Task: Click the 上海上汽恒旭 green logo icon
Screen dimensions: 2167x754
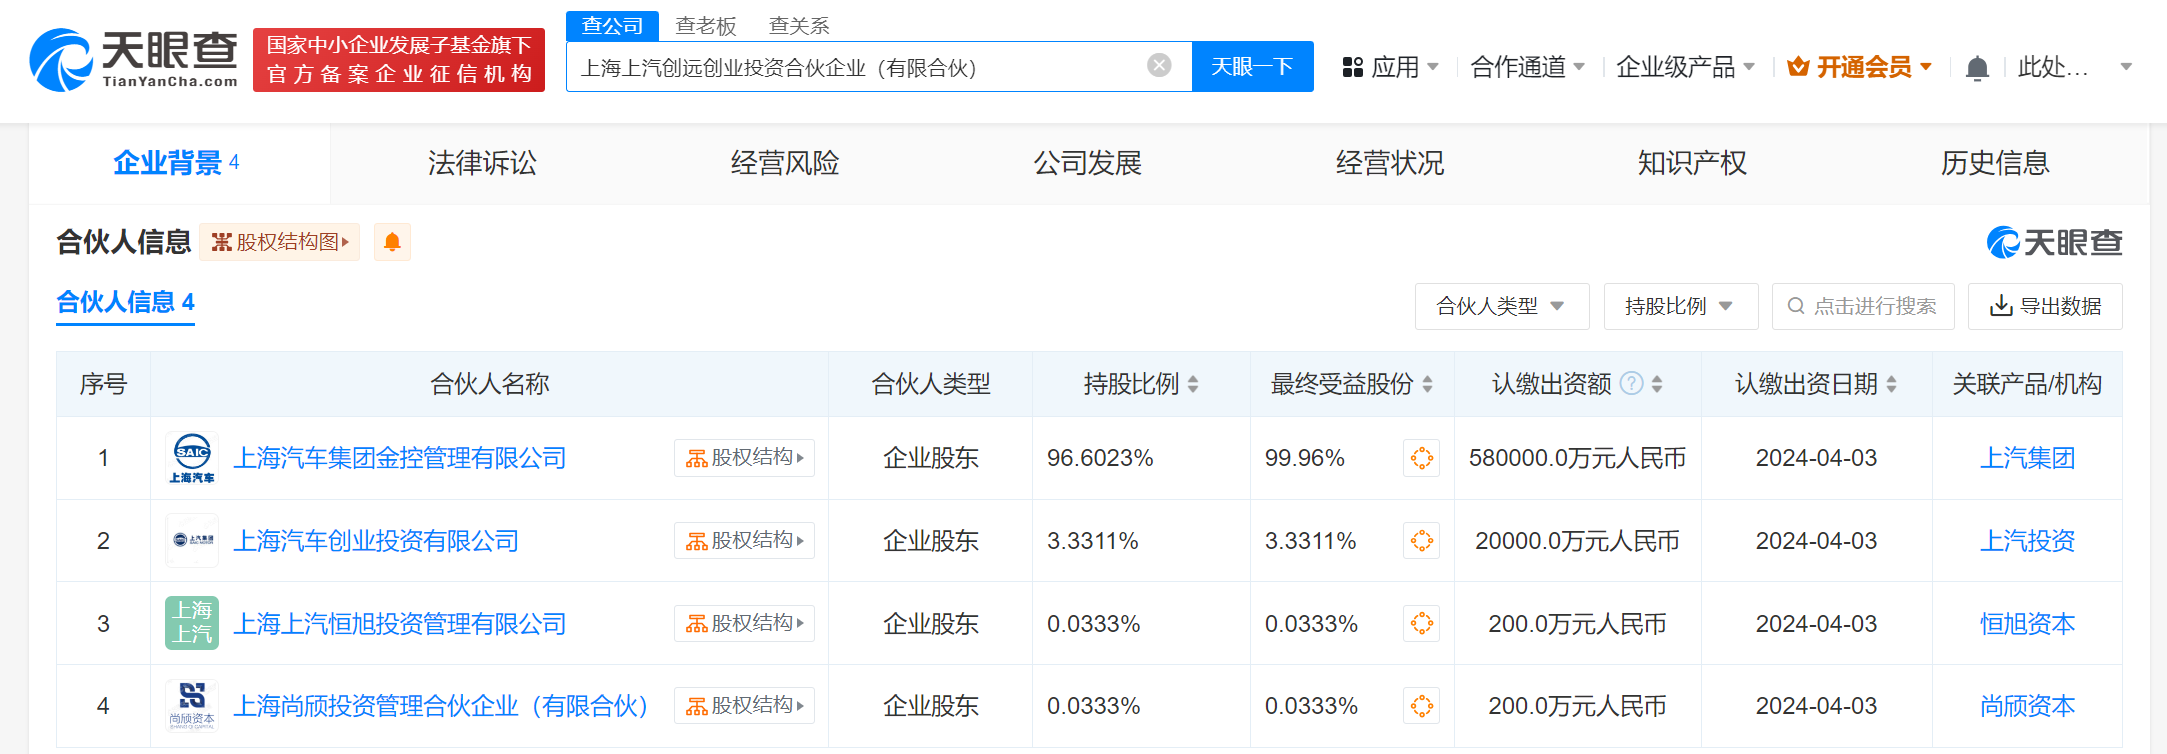Action: [192, 623]
